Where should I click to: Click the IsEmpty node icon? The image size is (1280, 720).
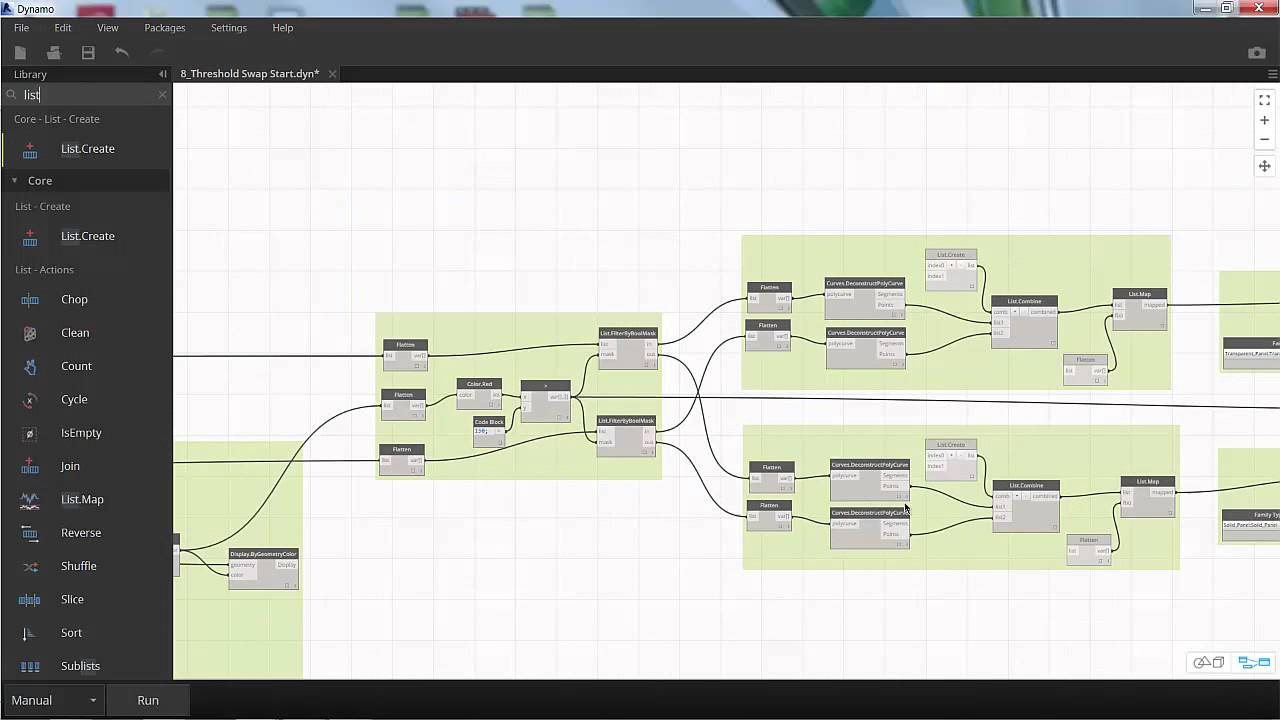(x=30, y=433)
